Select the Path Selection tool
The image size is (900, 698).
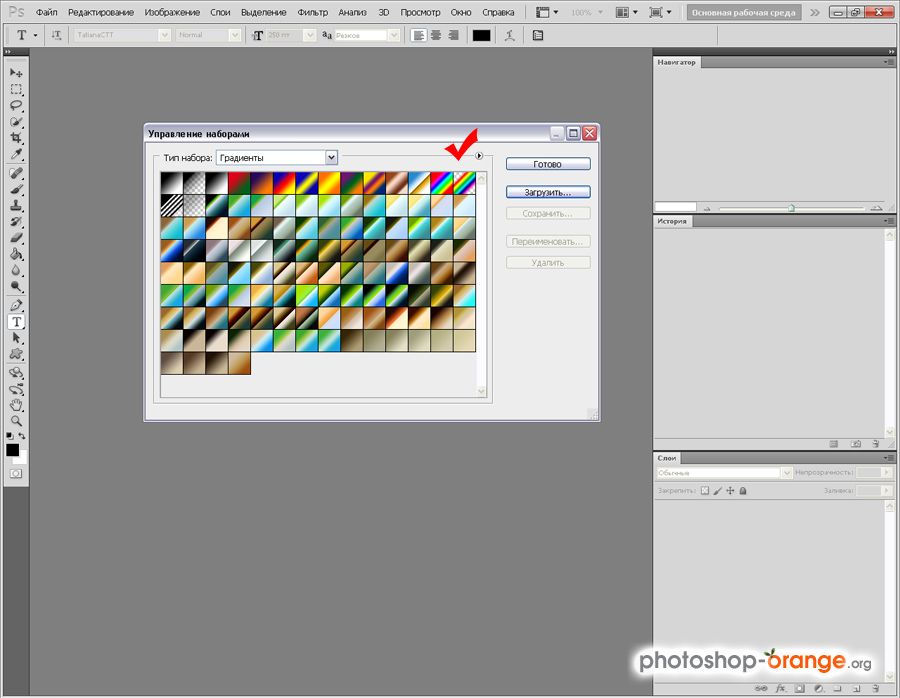[16, 338]
